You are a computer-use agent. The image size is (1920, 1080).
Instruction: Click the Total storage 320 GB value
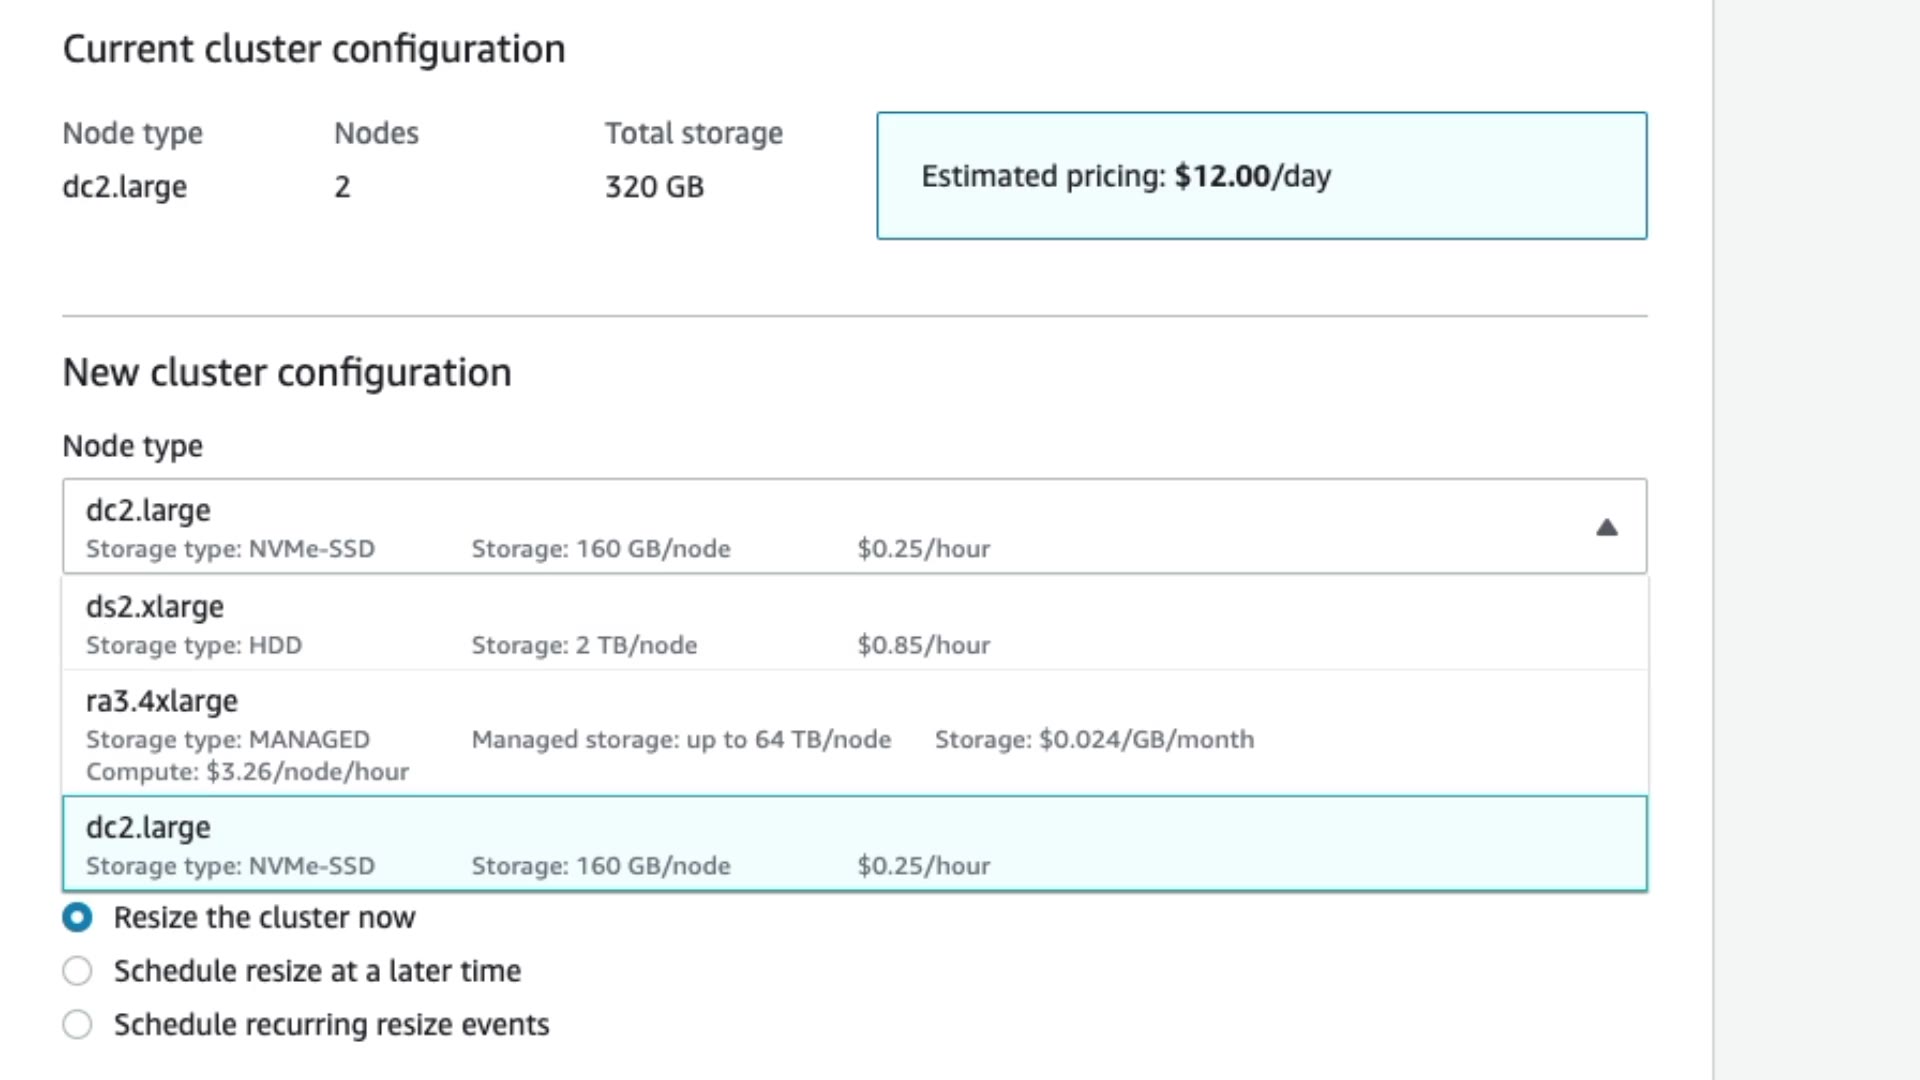coord(654,187)
